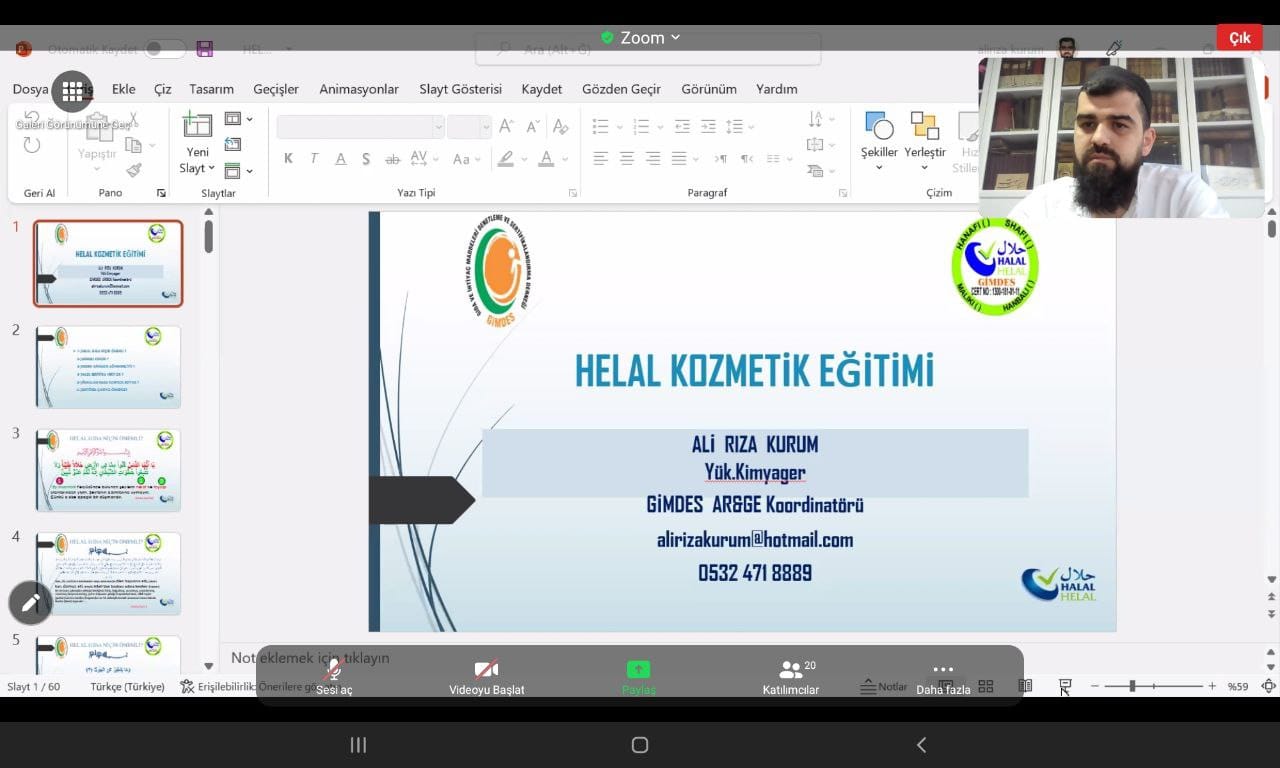
Task: Open the Daha fazla more options
Action: (943, 677)
